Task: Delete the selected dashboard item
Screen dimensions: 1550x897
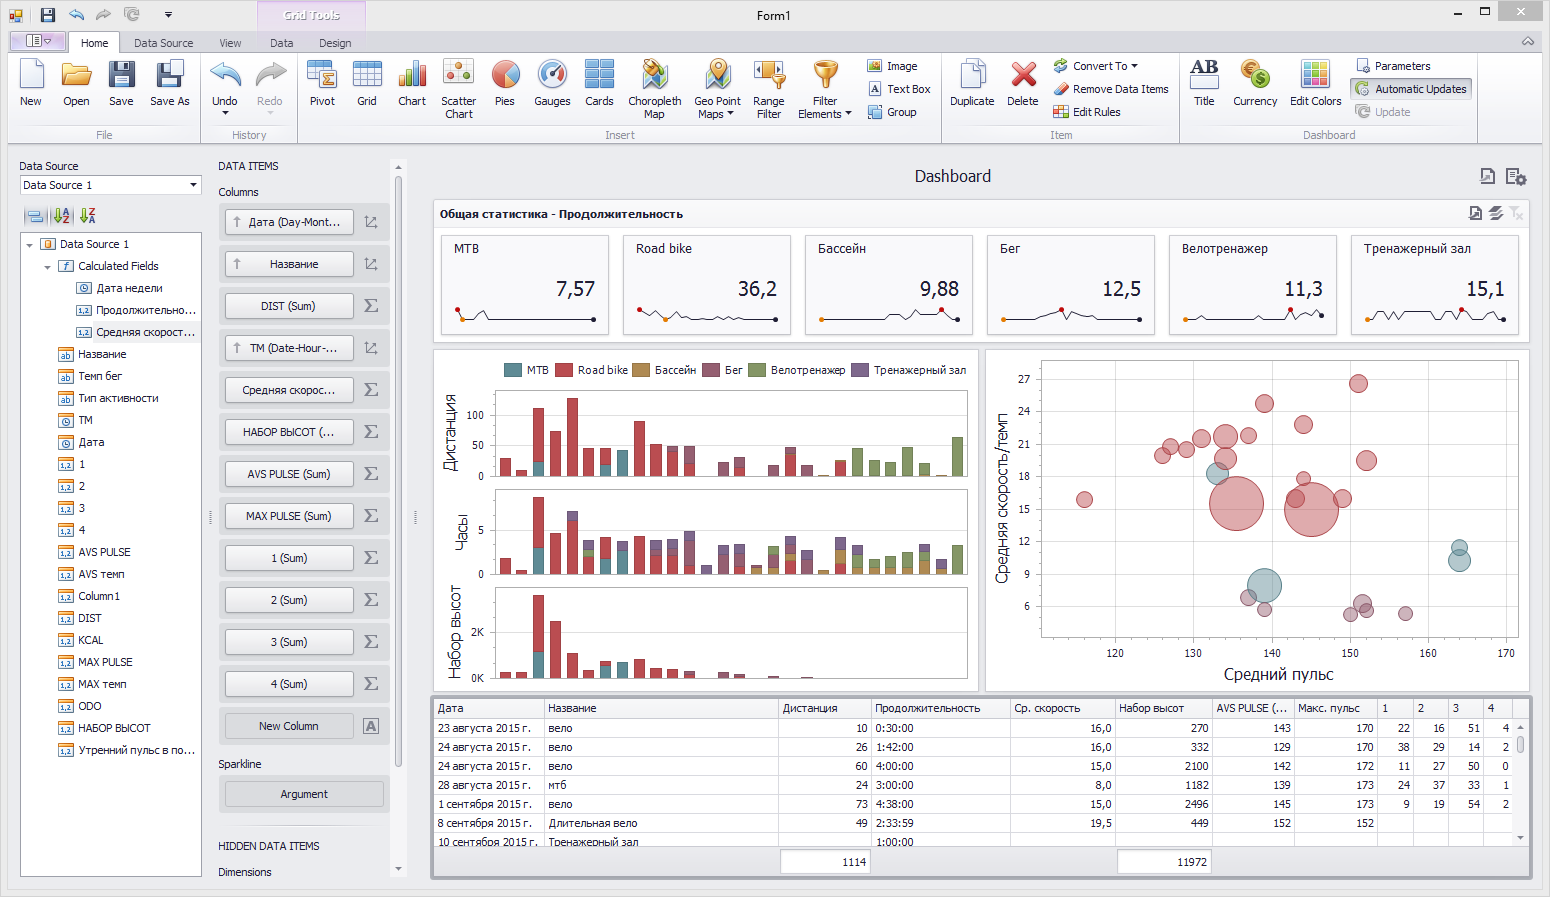Action: [x=1022, y=85]
